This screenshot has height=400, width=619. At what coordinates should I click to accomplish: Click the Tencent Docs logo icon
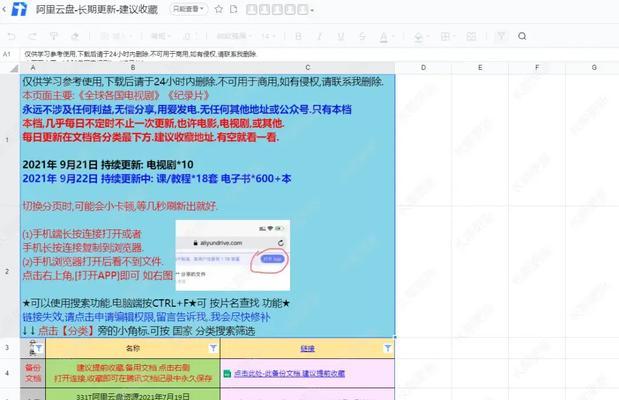[19, 9]
